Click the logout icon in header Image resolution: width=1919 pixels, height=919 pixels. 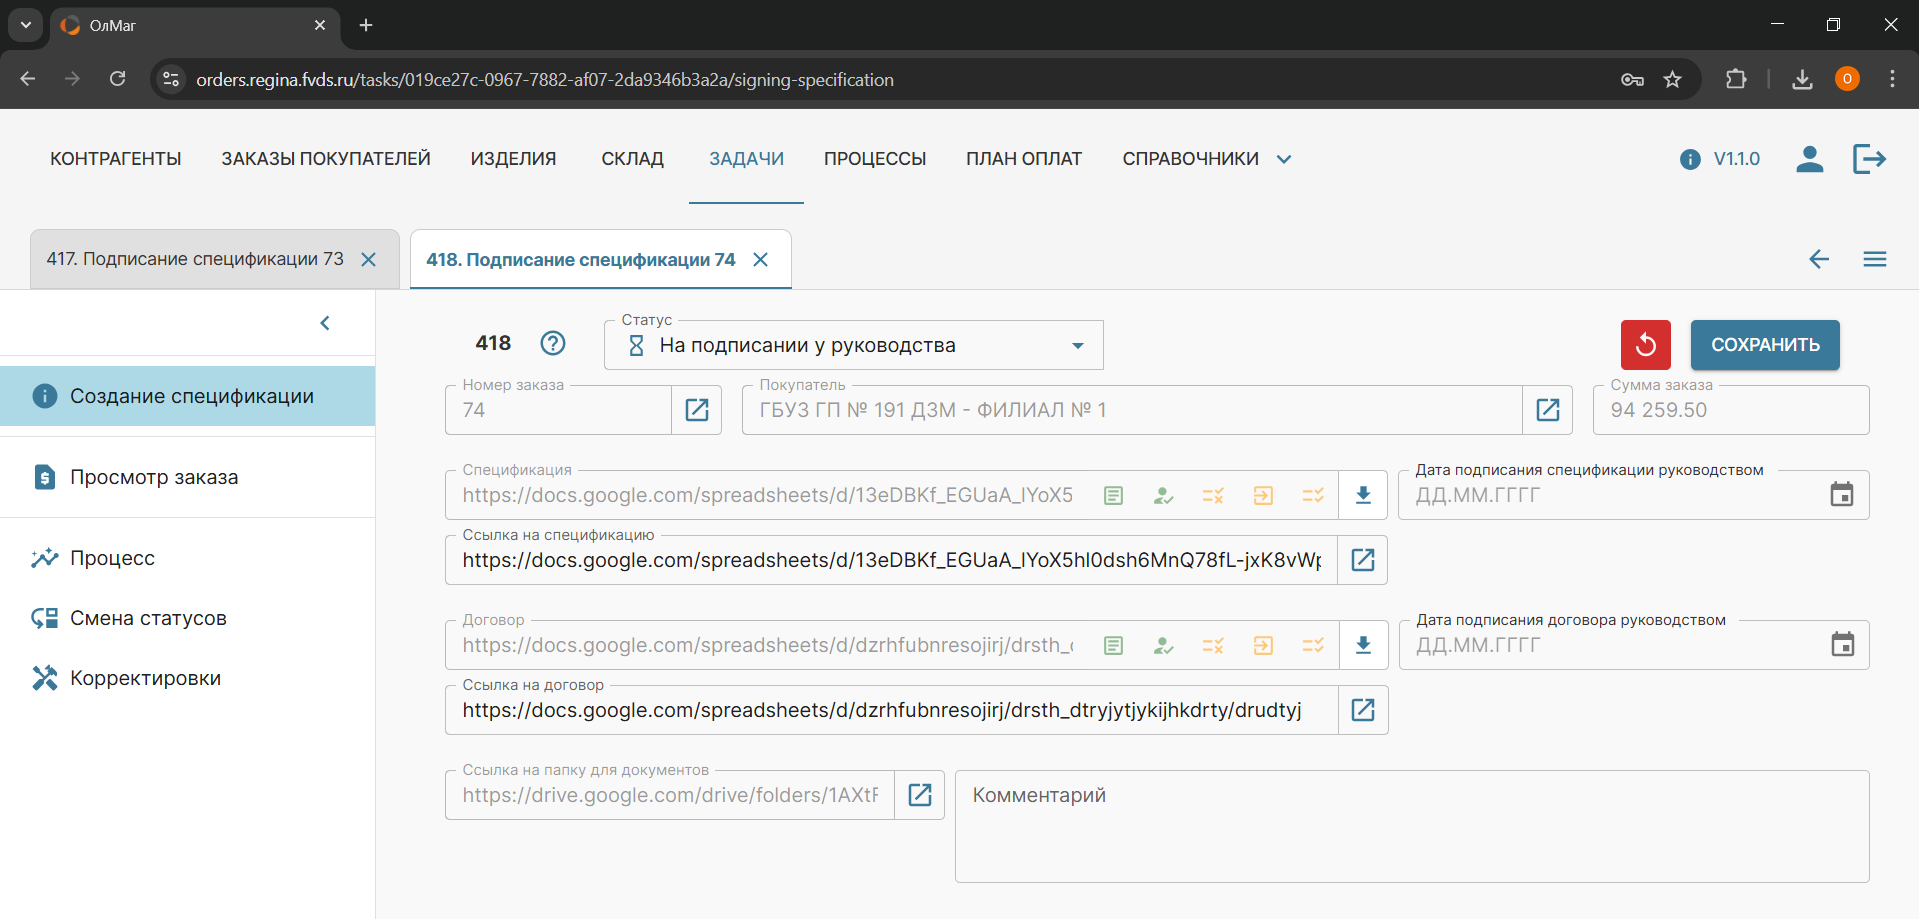[x=1868, y=159]
